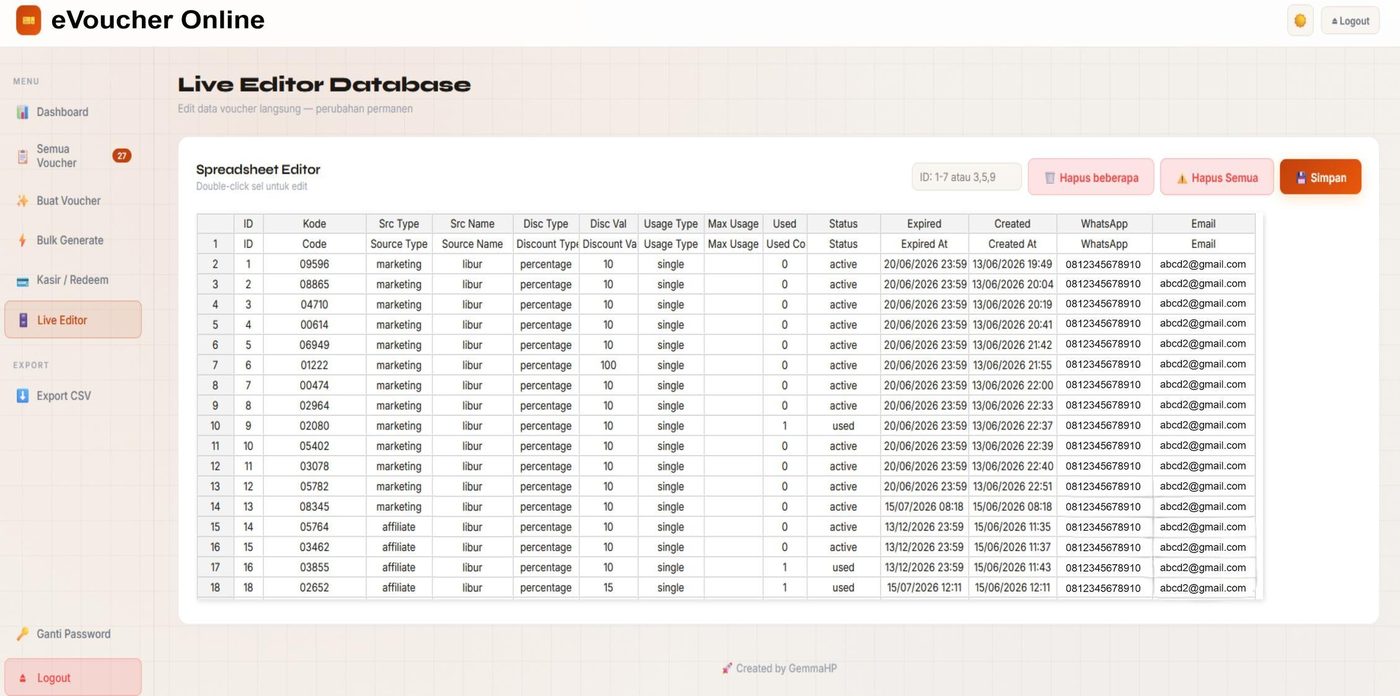Select the used status in row 02080

pos(843,426)
